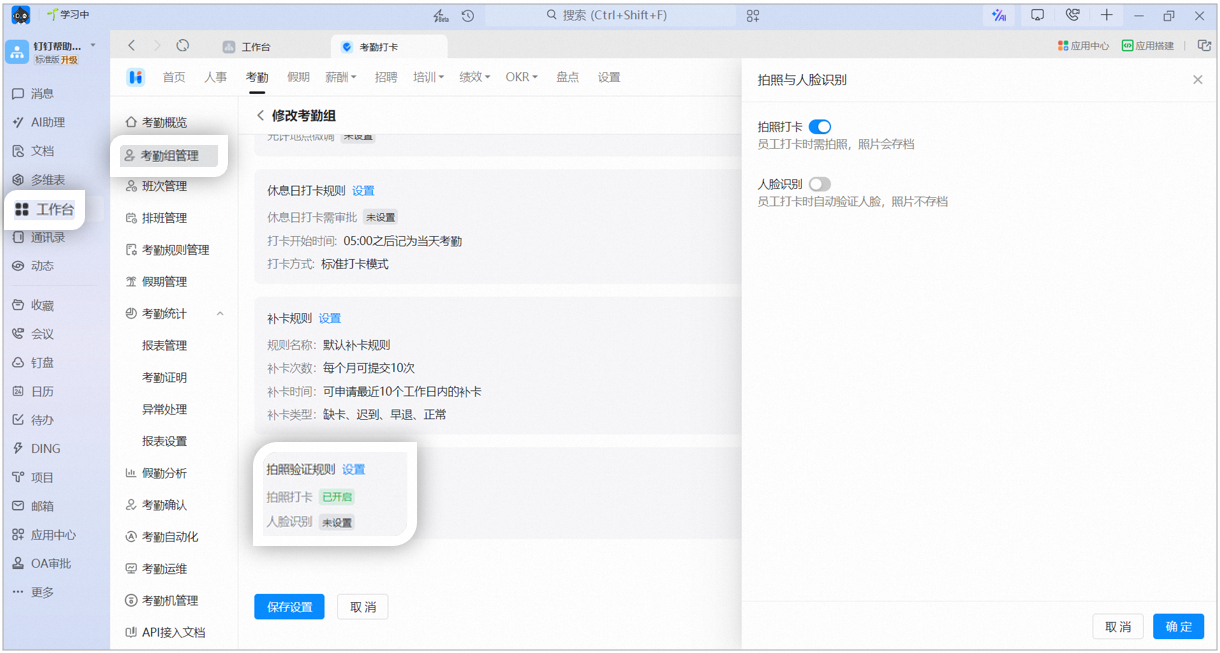This screenshot has height=653, width=1220.
Task: Expand the 薪酬 dropdown menu
Action: click(340, 77)
